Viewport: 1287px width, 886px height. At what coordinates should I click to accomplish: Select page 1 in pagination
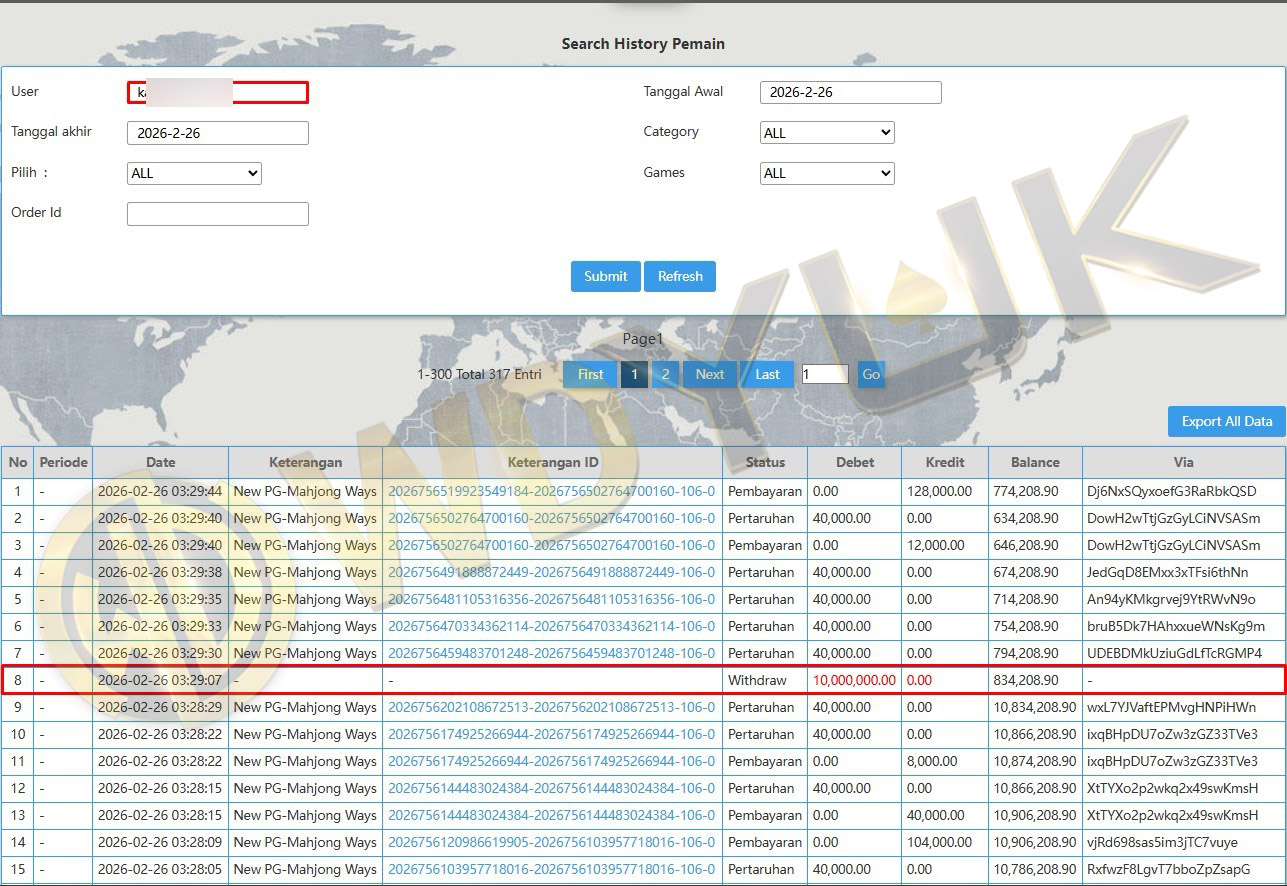[634, 374]
